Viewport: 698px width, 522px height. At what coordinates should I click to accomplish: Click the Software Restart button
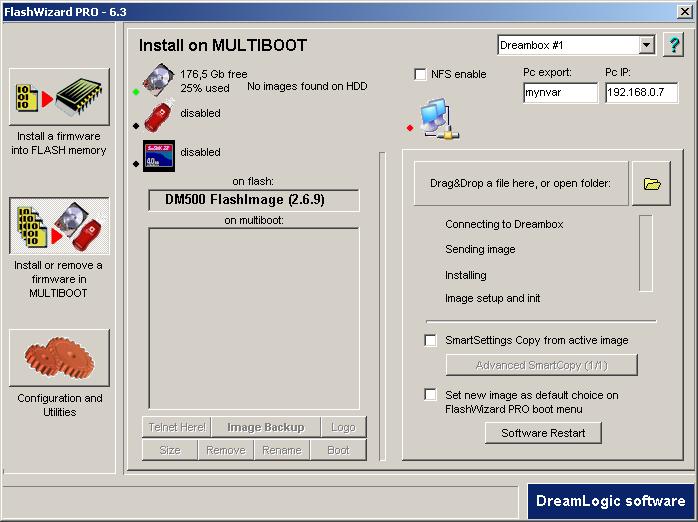click(x=543, y=433)
